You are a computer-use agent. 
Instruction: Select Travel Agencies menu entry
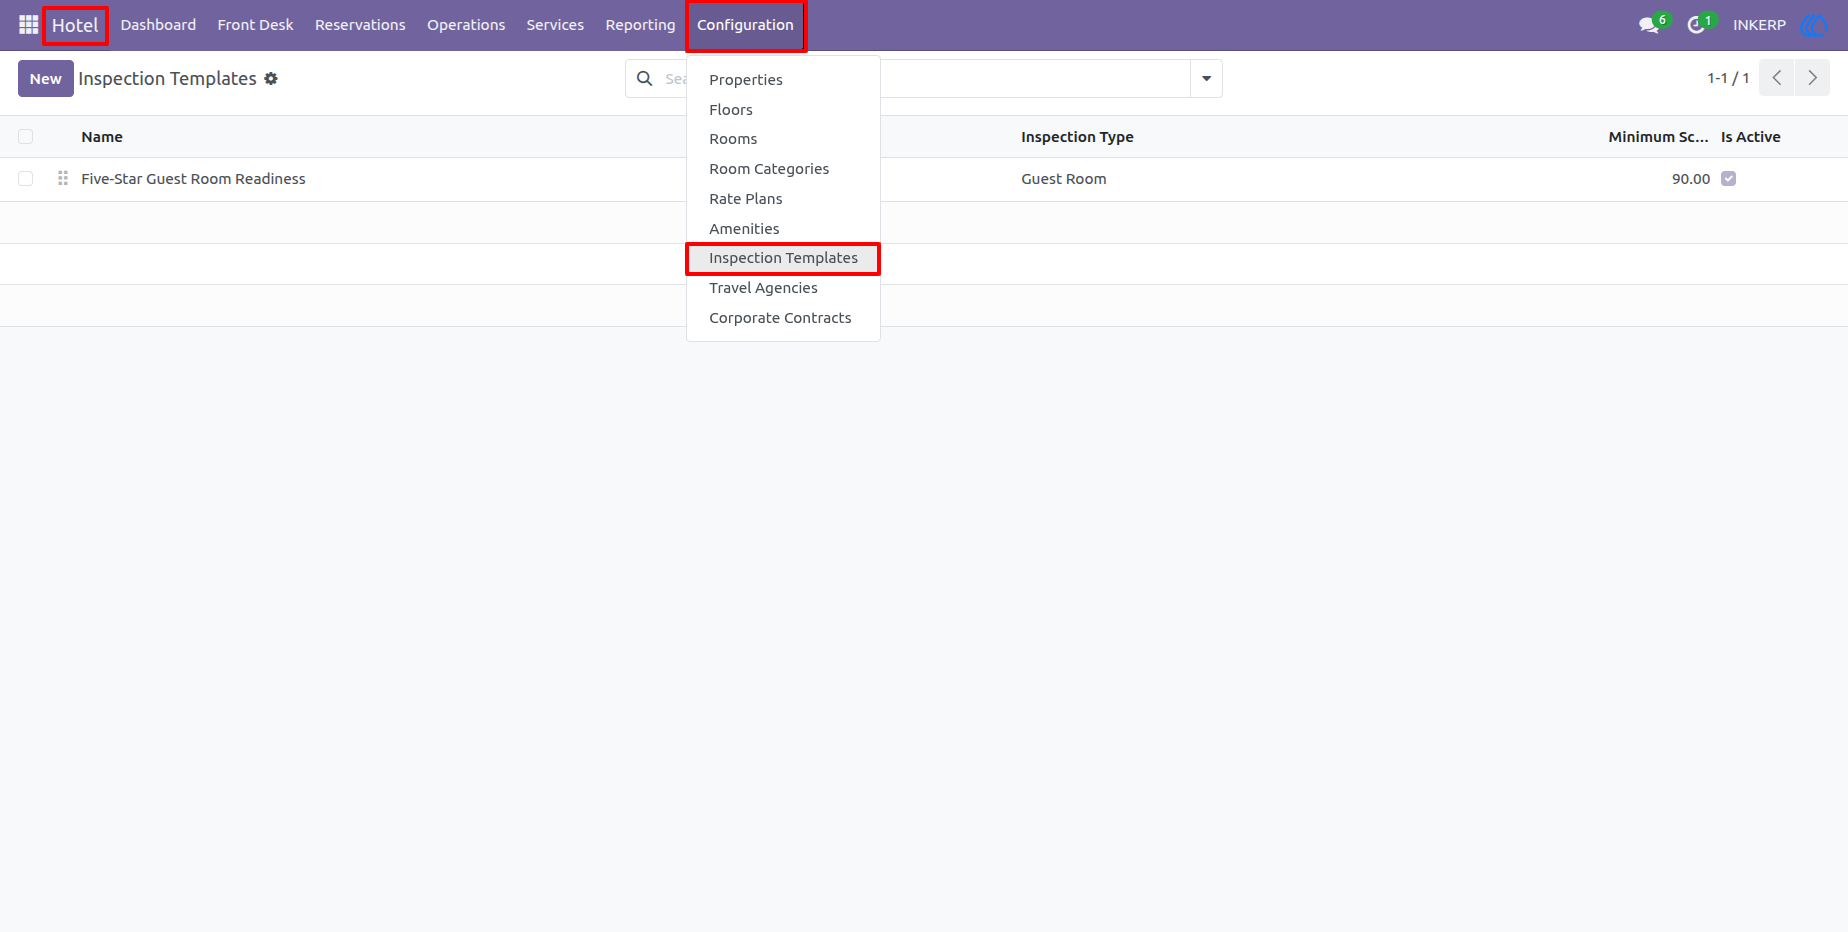point(783,288)
